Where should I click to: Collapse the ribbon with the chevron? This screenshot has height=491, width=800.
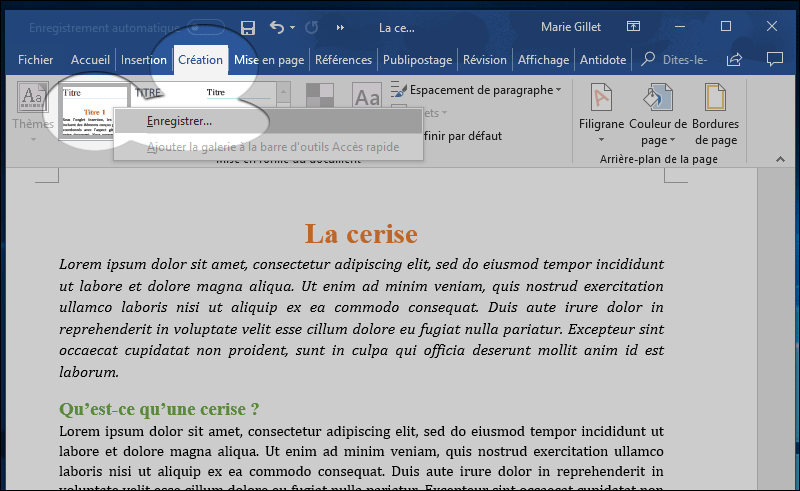[x=780, y=159]
